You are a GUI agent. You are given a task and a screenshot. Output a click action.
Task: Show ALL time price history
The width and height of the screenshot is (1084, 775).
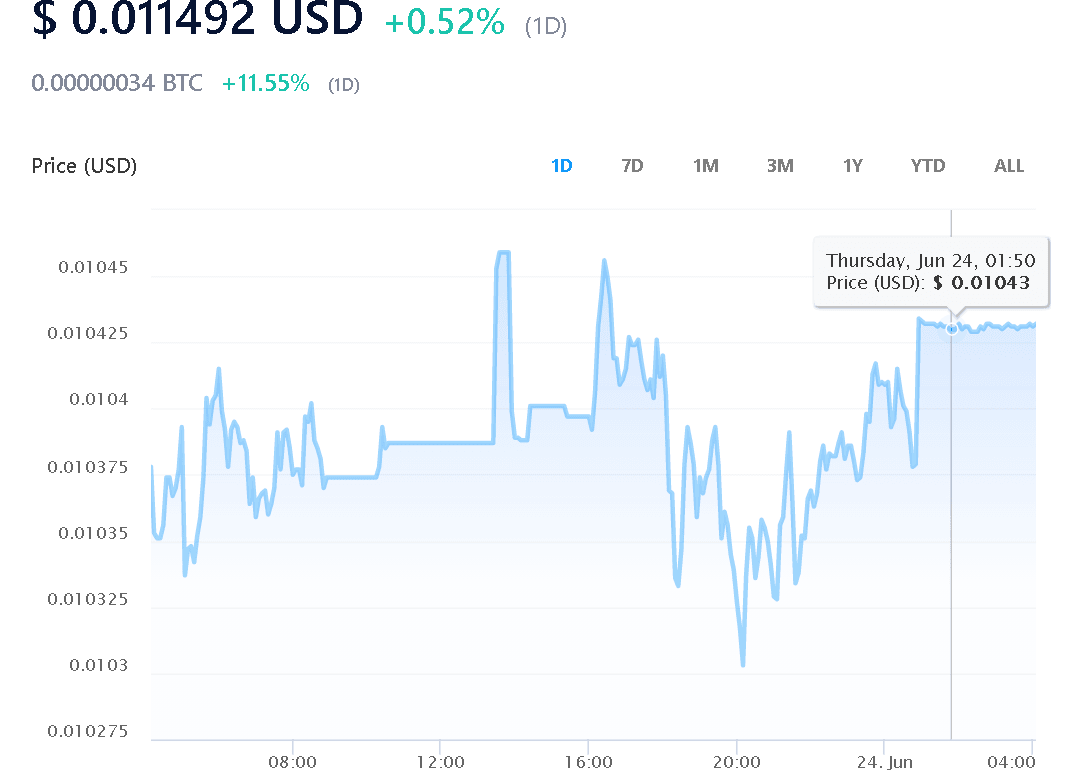point(1009,166)
